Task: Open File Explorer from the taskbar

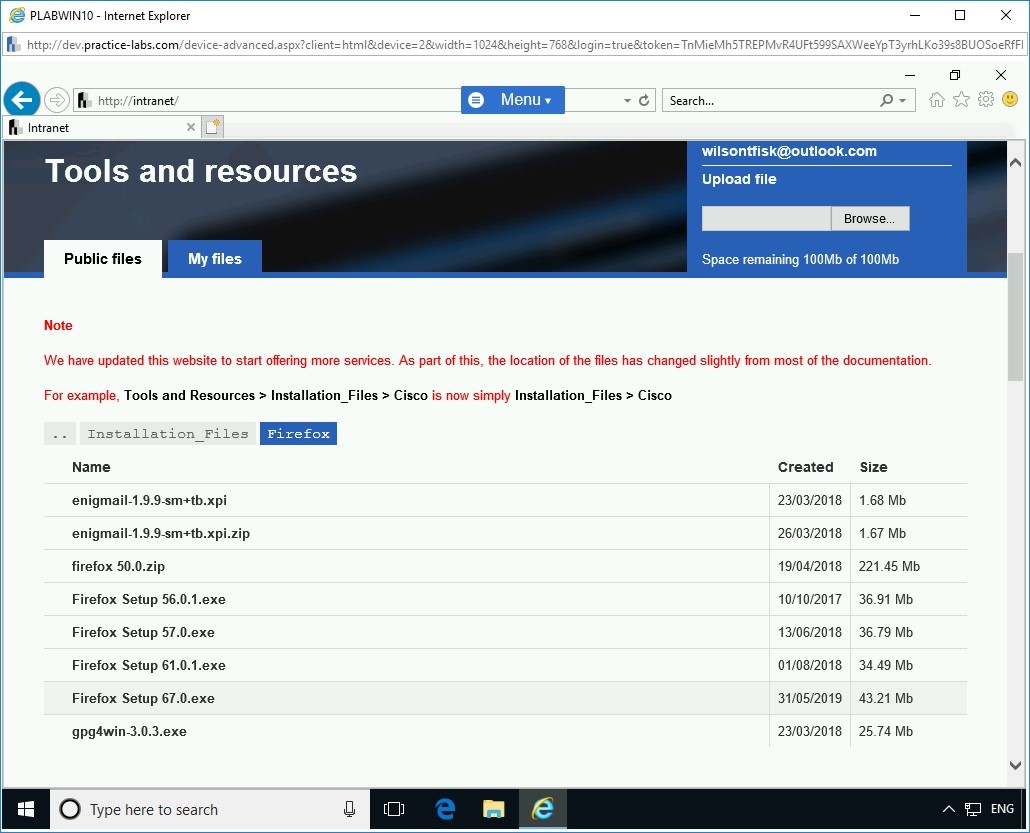Action: click(x=493, y=809)
